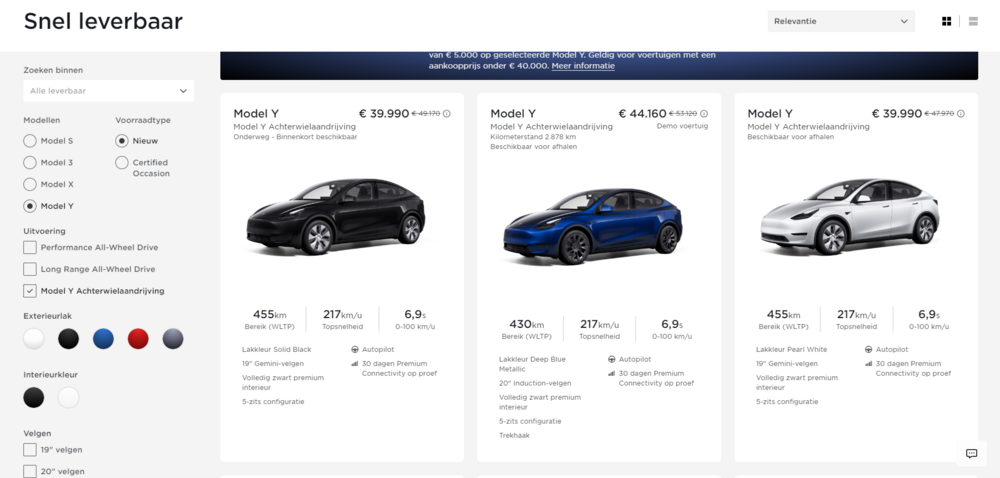Click struck-through price € 49.170
Viewport: 1000px width, 478px height.
pos(425,114)
